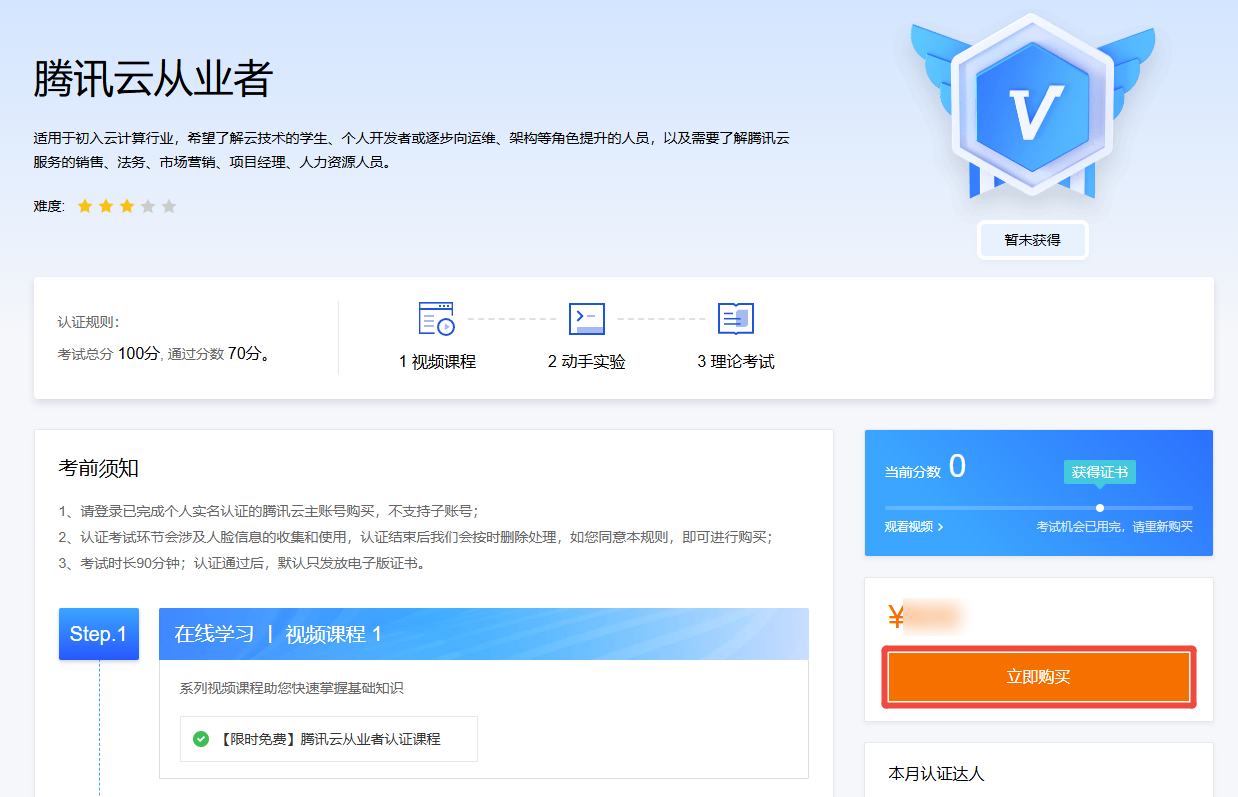Click the theory exam book icon

[736, 319]
